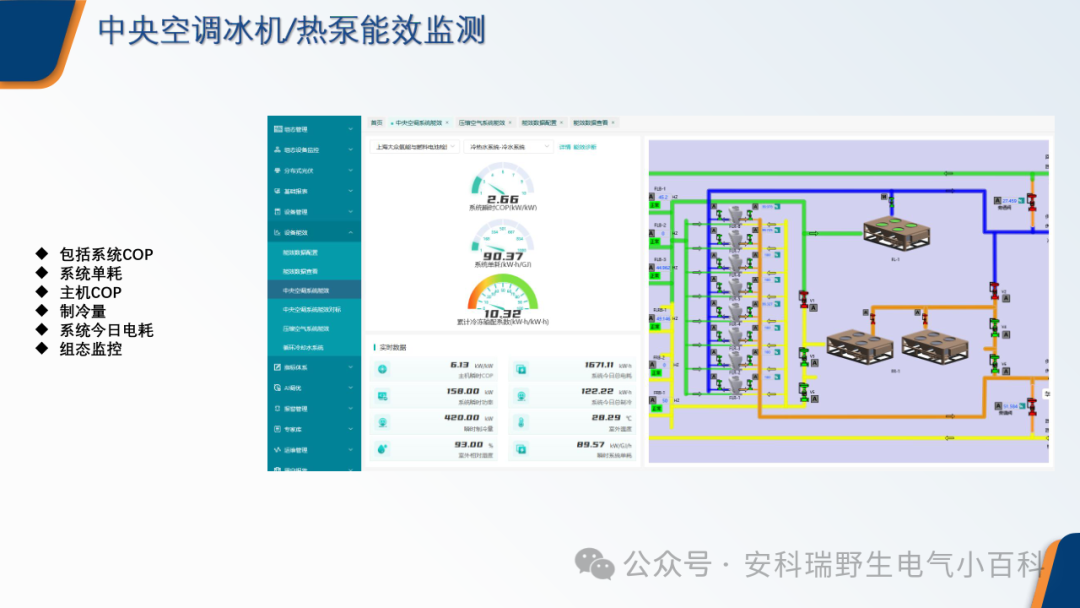Close the 中央空调系统能效 tab
This screenshot has height=608, width=1080.
447,123
